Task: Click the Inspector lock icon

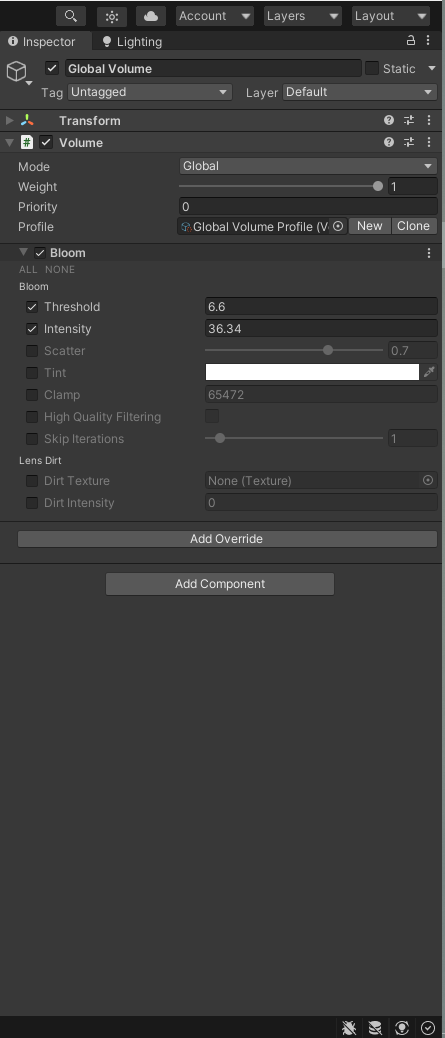Action: (x=411, y=40)
